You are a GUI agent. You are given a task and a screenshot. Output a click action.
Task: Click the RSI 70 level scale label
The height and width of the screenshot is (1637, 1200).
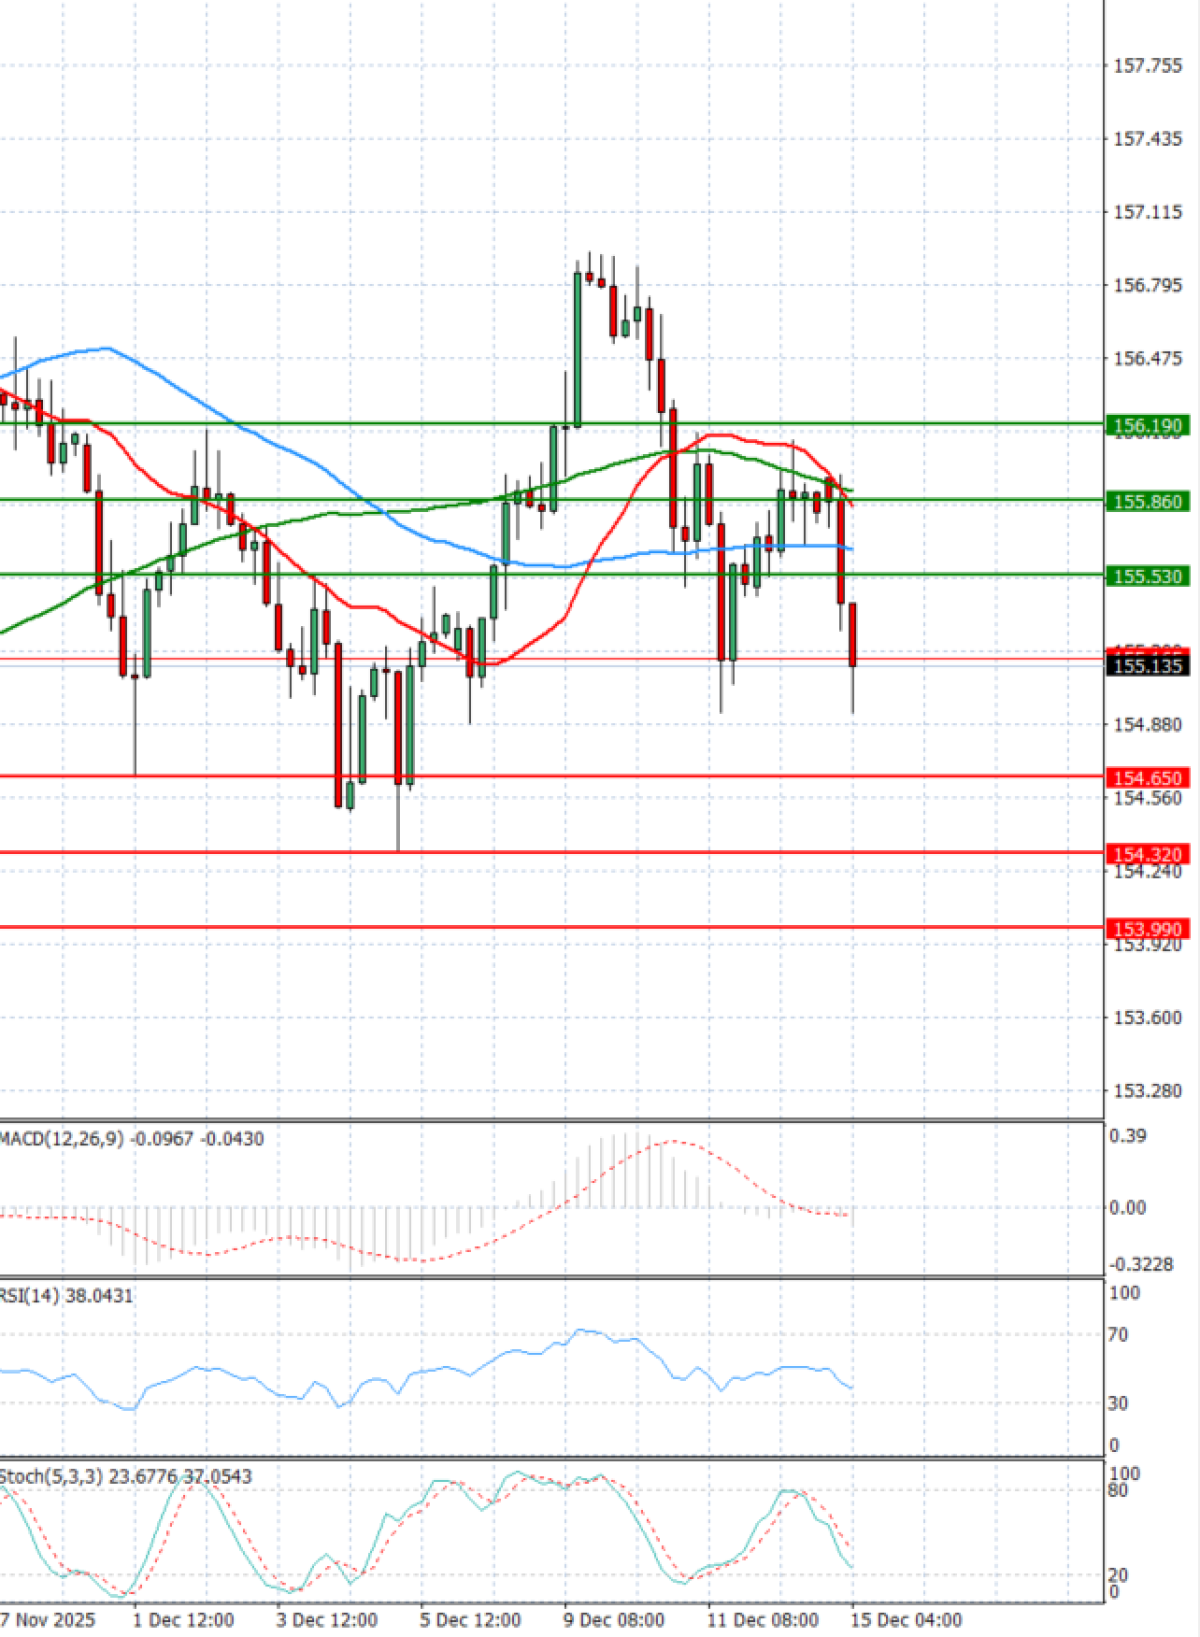pyautogui.click(x=1118, y=1335)
